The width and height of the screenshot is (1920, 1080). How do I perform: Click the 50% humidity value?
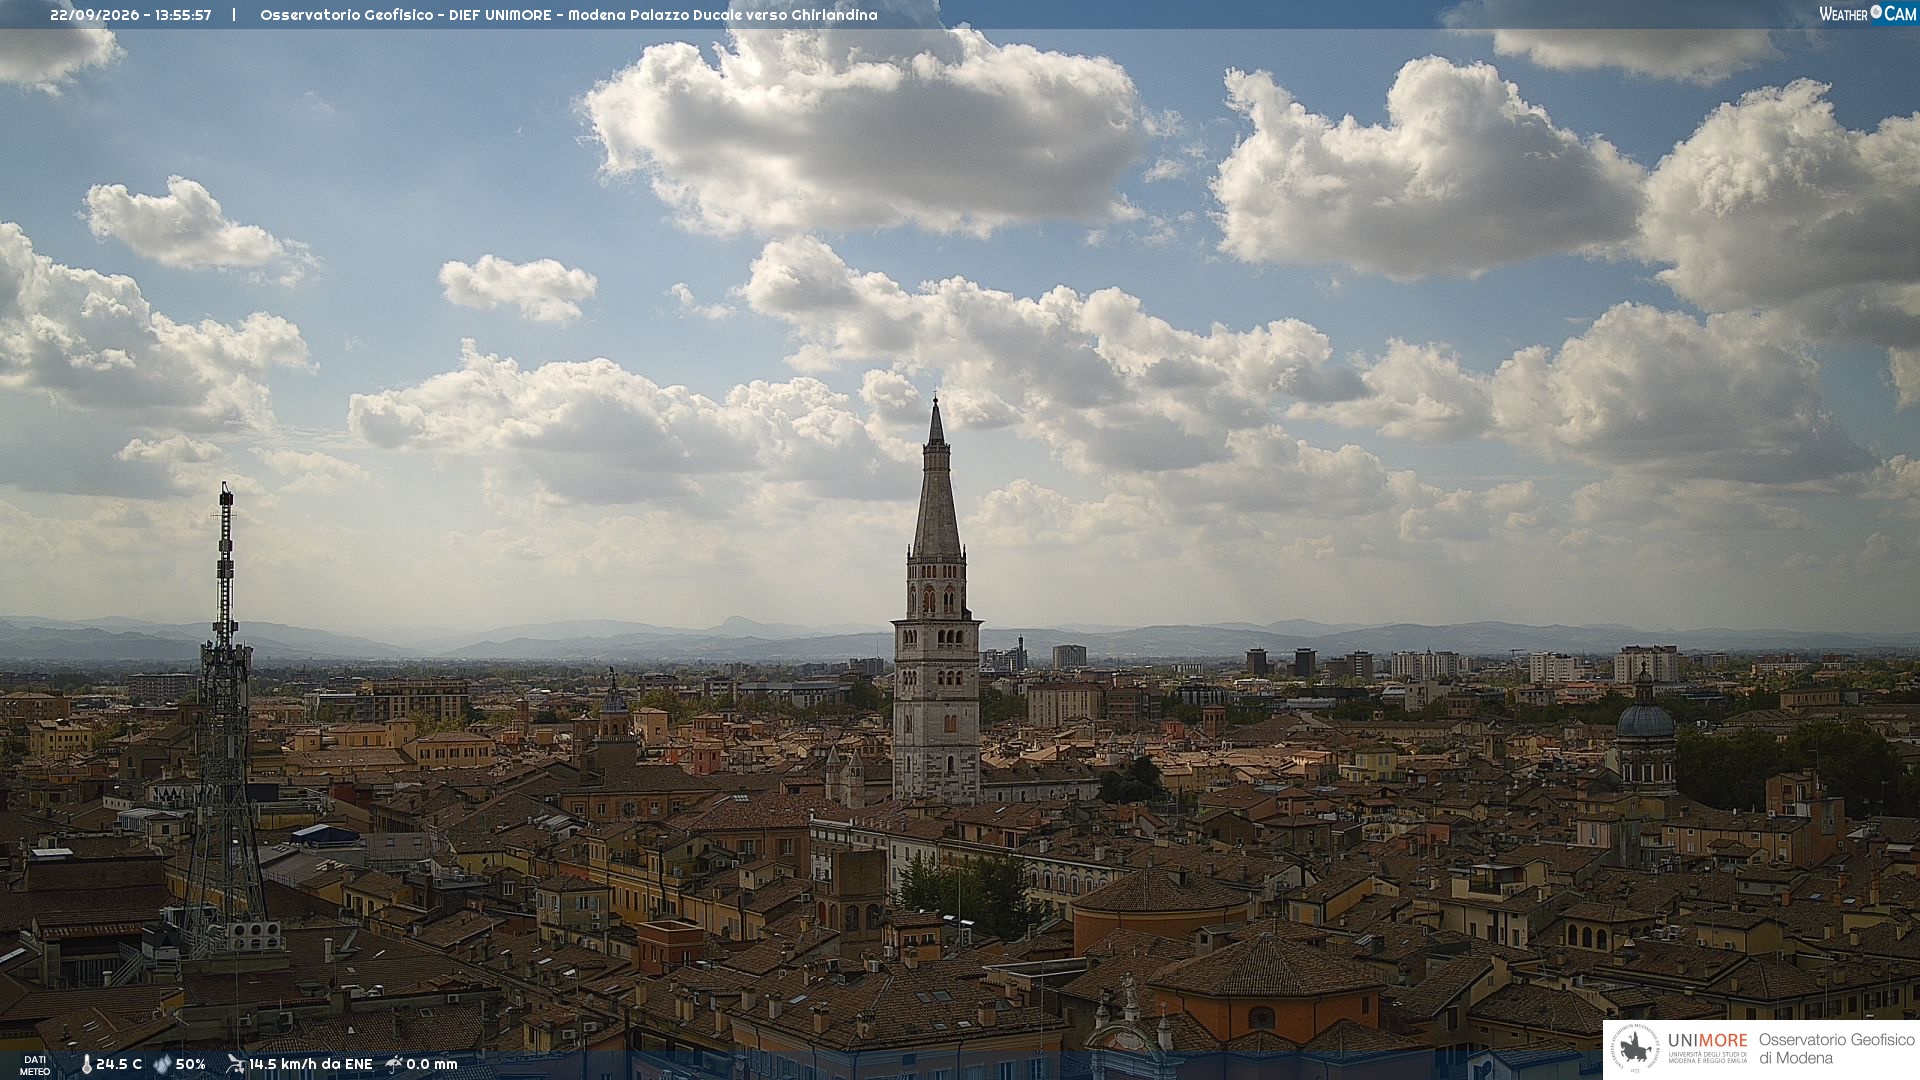click(x=190, y=1064)
